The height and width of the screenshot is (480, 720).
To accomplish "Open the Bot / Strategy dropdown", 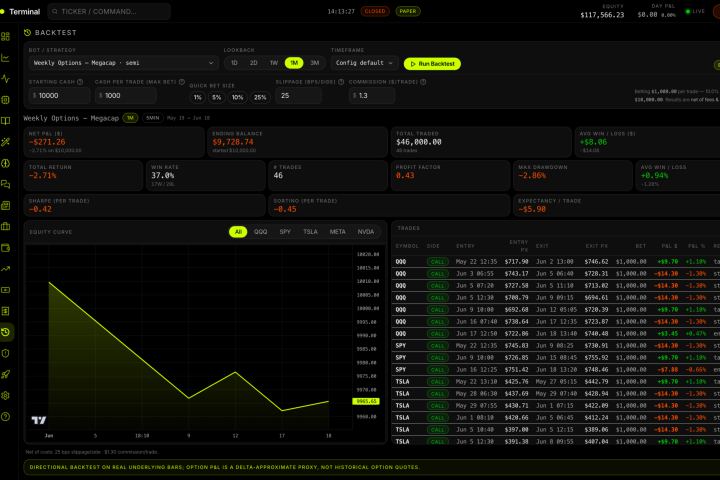I will click(x=123, y=63).
